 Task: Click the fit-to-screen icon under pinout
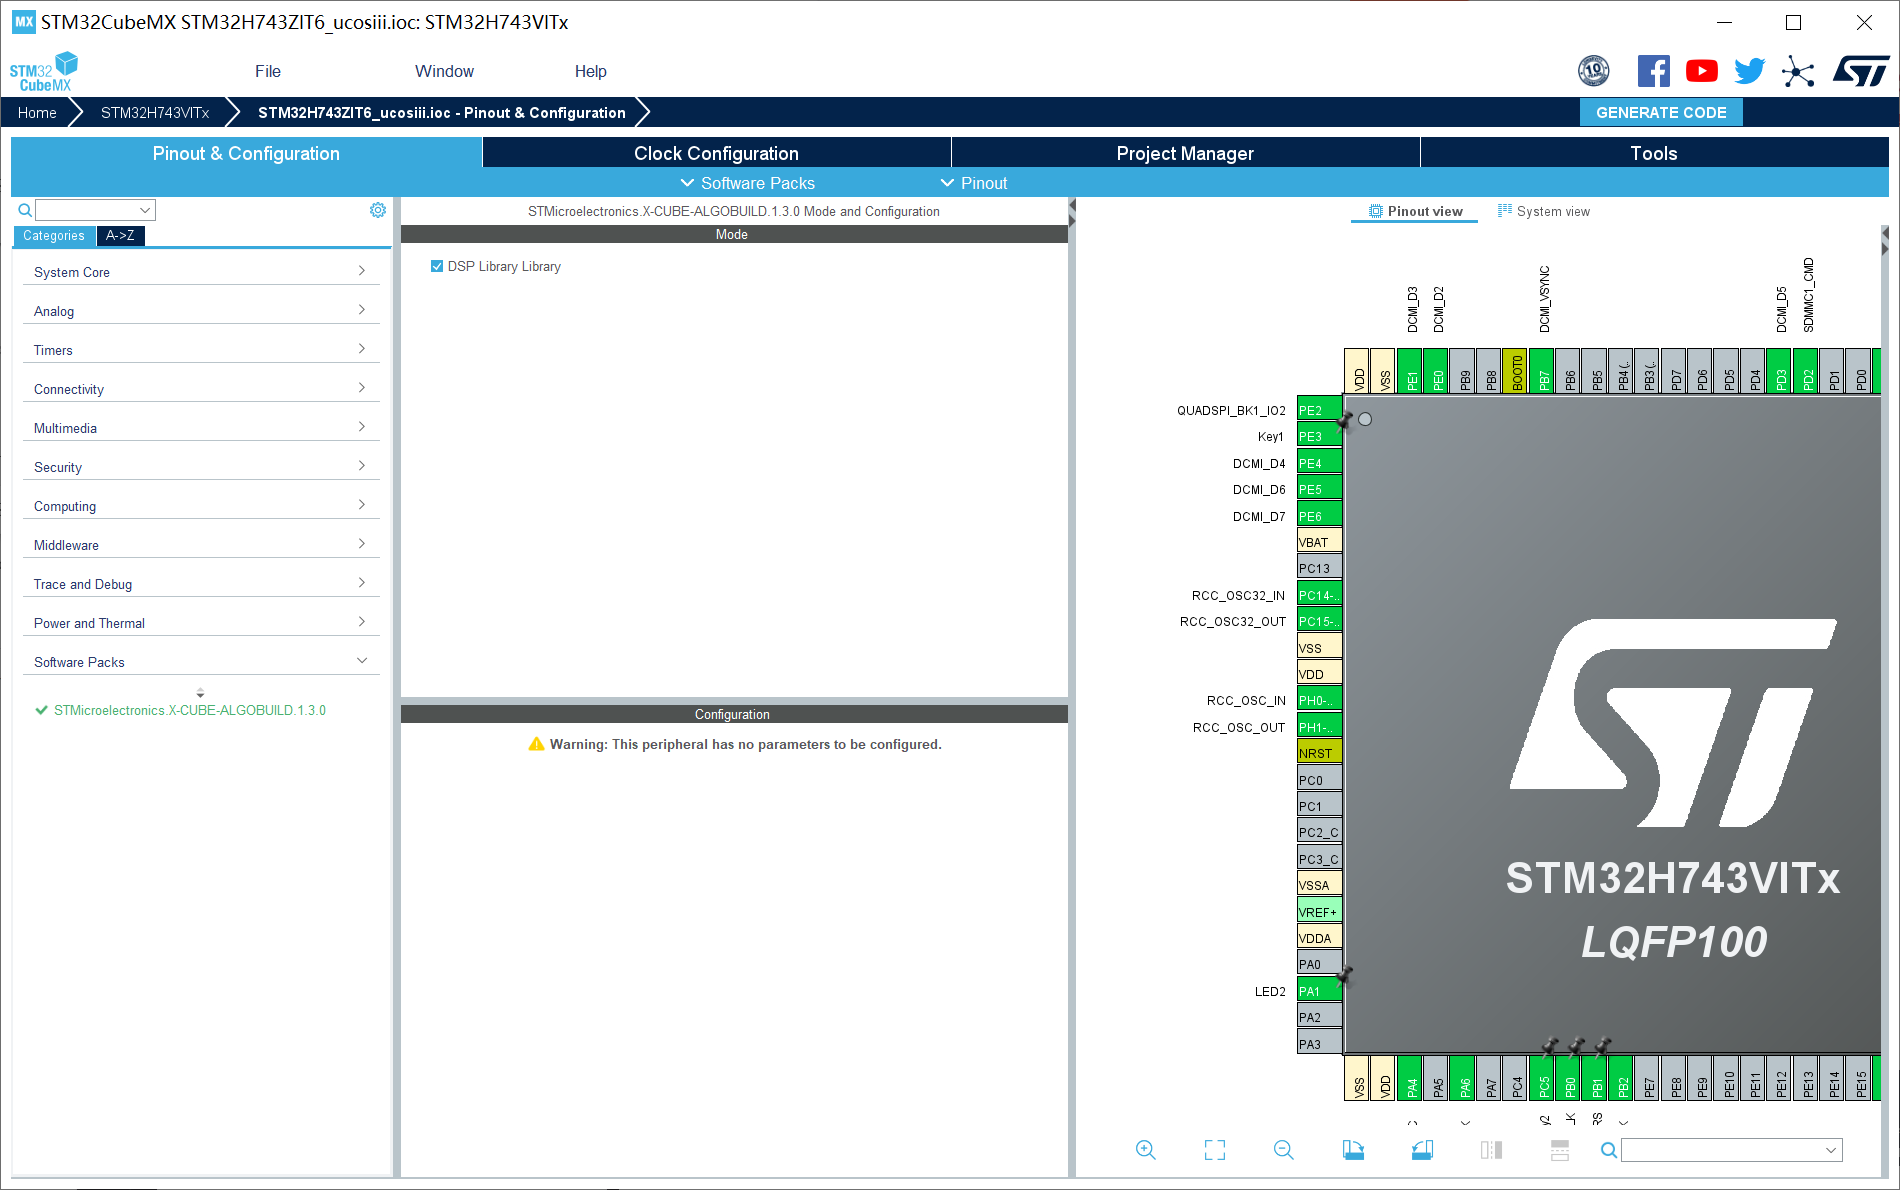pos(1215,1150)
